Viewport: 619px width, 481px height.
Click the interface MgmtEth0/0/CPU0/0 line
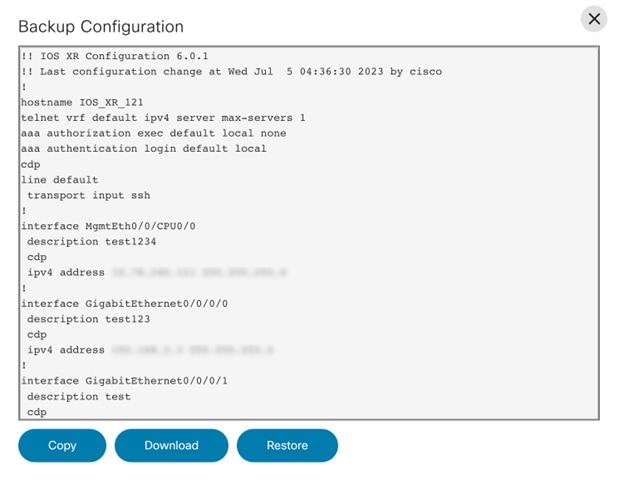pyautogui.click(x=108, y=226)
